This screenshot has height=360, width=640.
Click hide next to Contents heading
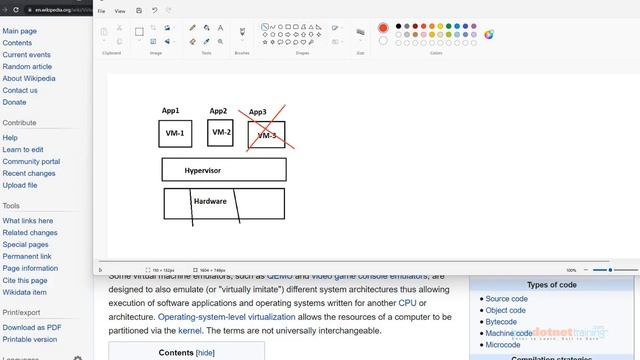point(205,353)
